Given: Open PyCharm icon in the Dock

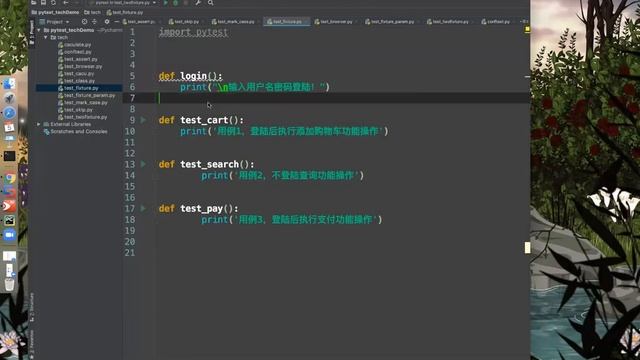Looking at the screenshot, I should coord(9,221).
